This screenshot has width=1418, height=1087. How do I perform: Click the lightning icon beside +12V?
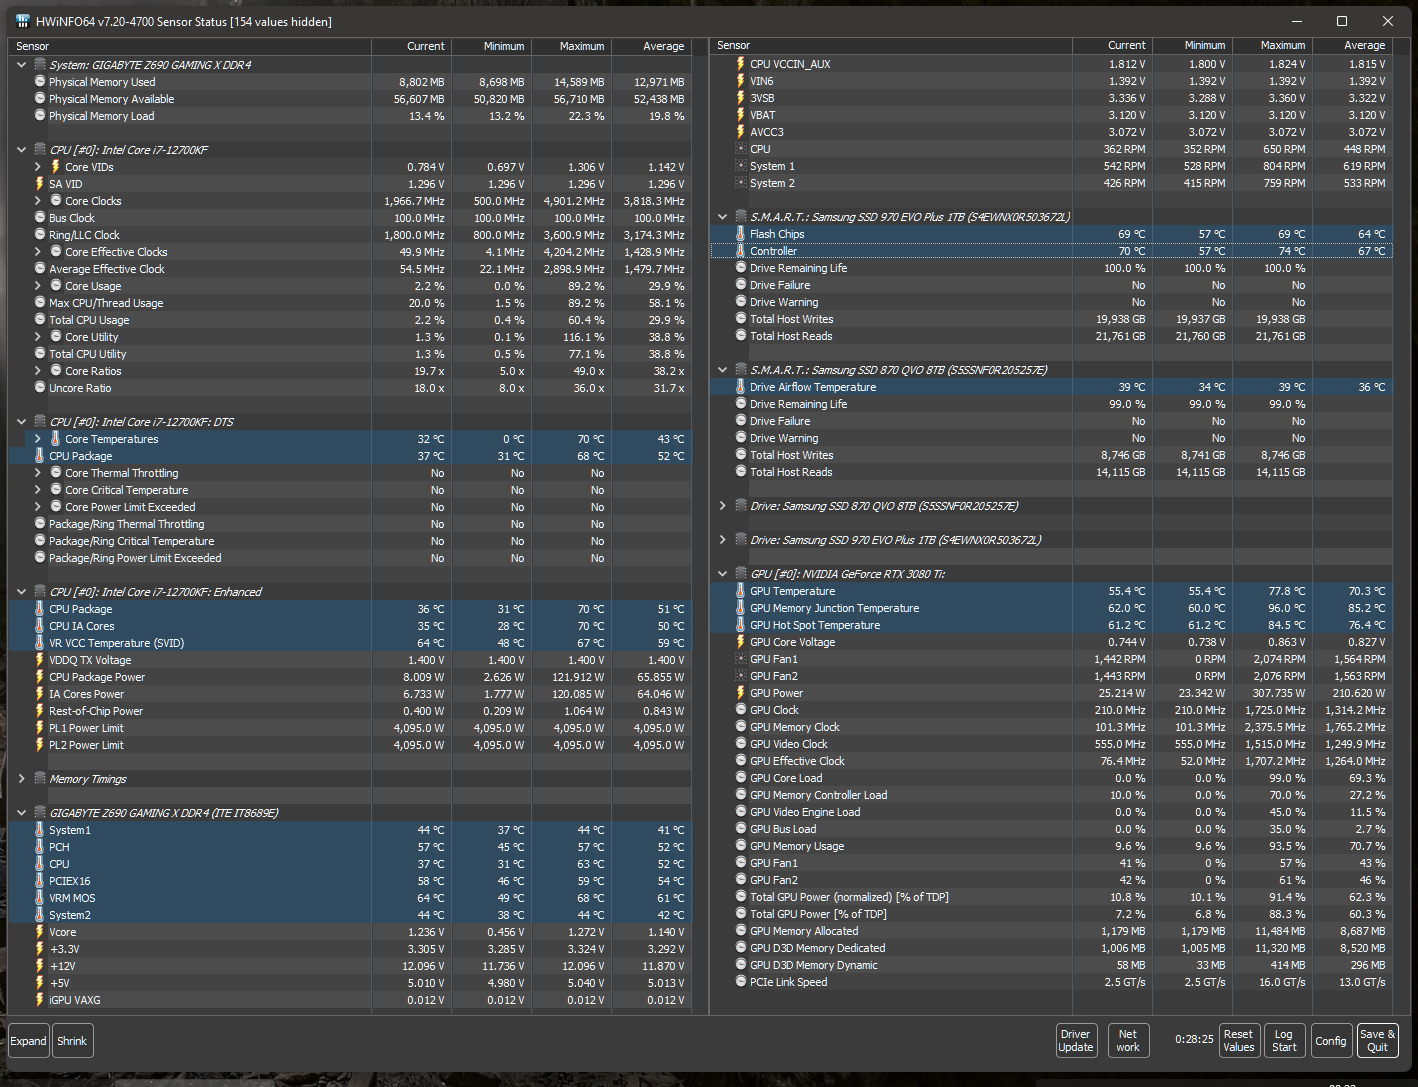40,966
